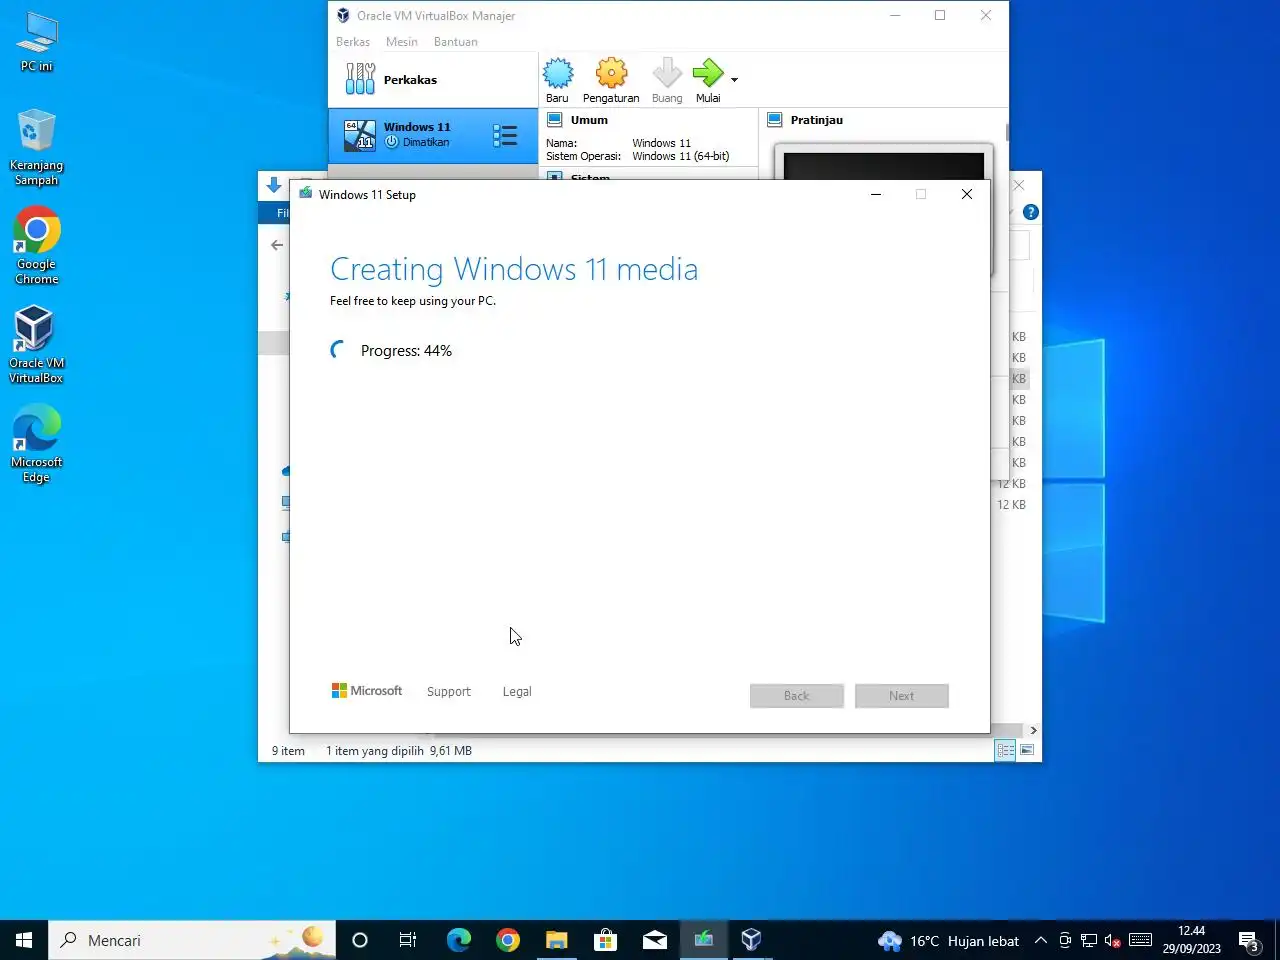Click the File Explorer back arrow
This screenshot has width=1280, height=960.
tap(277, 245)
